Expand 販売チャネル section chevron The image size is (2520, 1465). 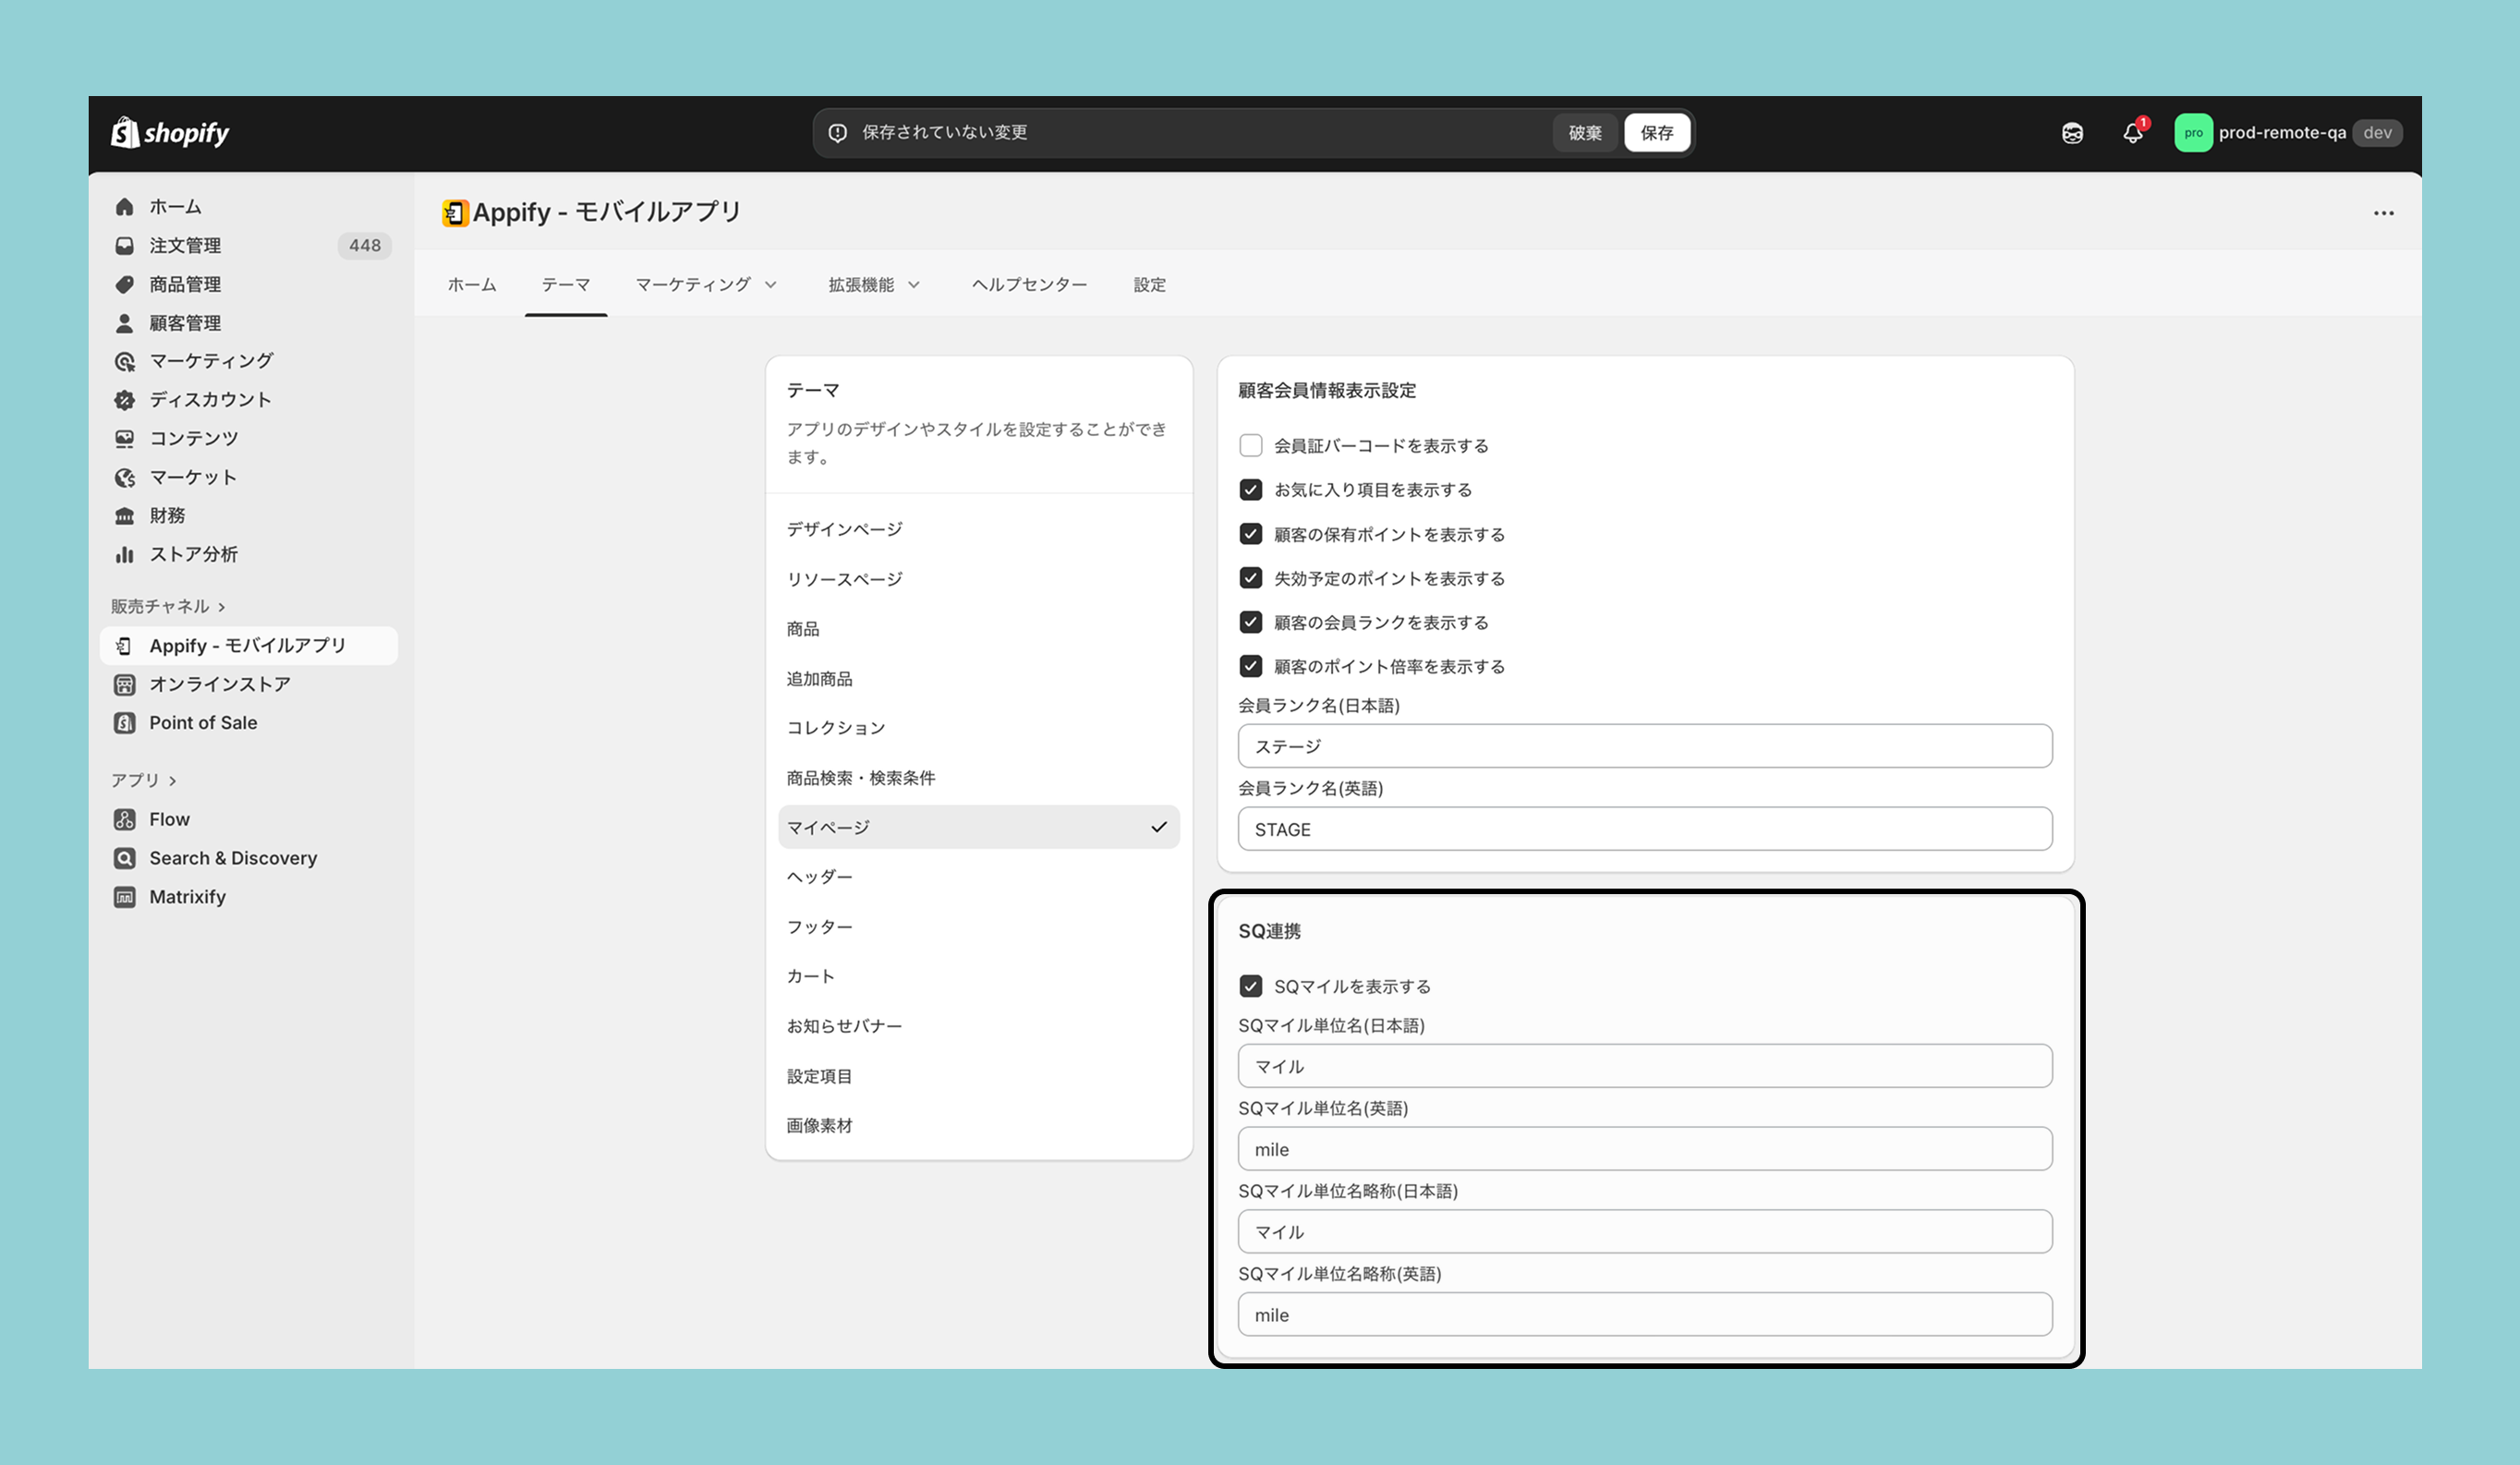point(222,607)
